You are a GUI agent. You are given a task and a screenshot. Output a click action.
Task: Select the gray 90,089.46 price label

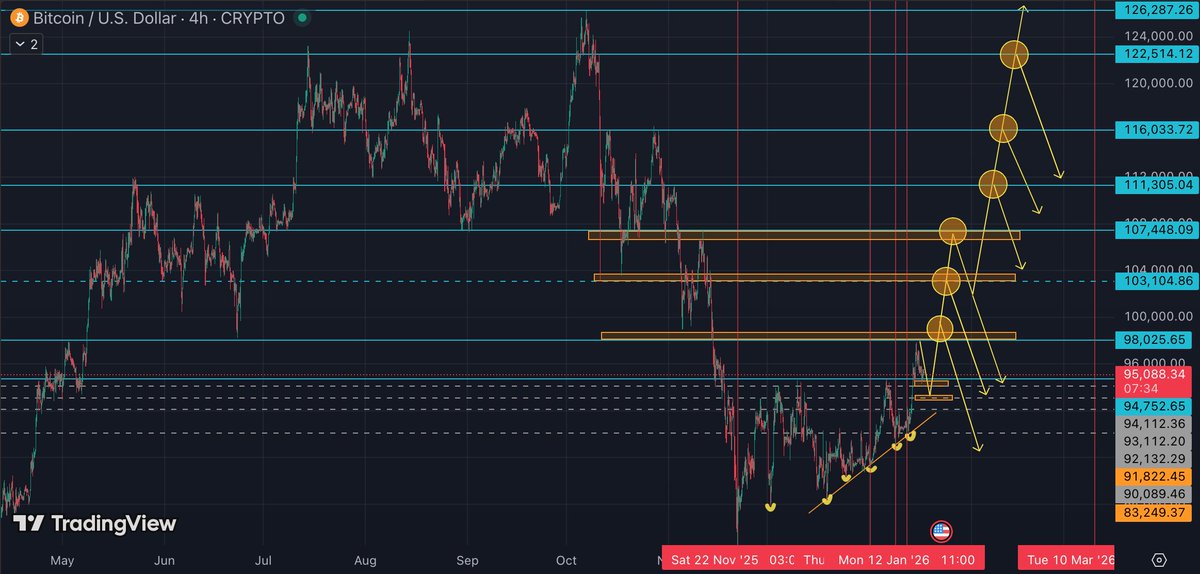1155,494
